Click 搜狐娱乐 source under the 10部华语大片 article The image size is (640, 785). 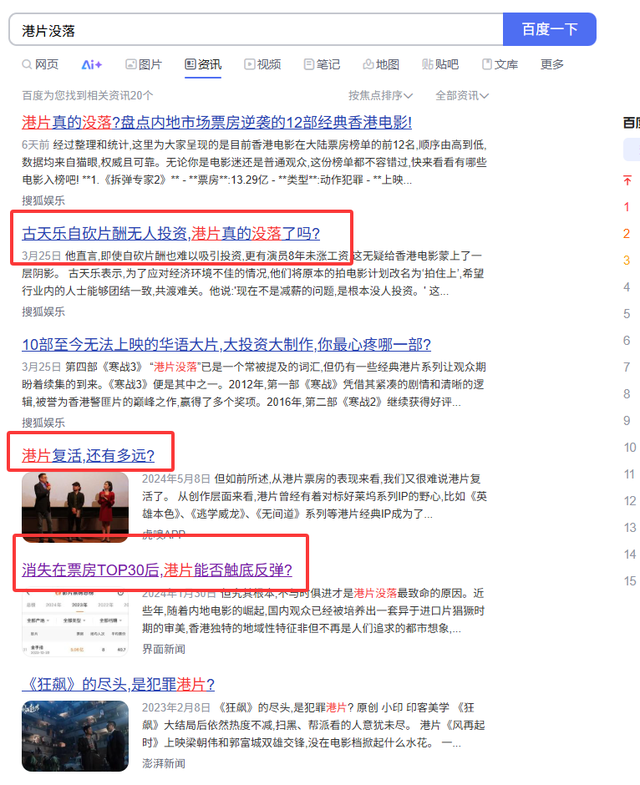(x=44, y=423)
